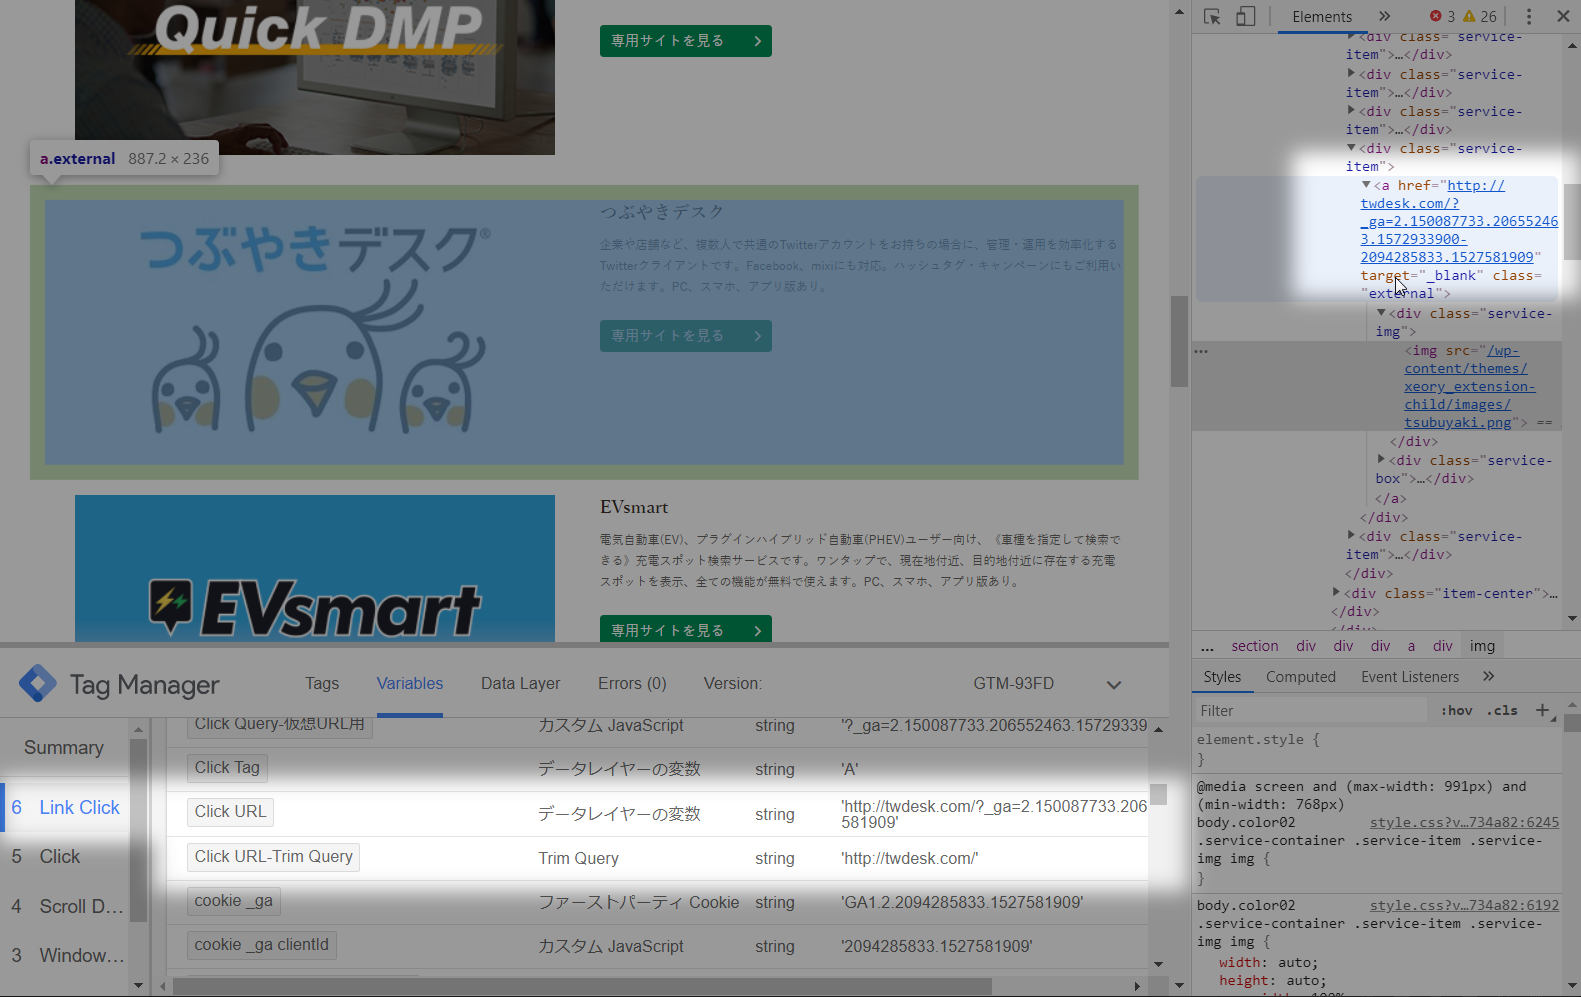Select the Variables tab in Tag Manager

[410, 684]
